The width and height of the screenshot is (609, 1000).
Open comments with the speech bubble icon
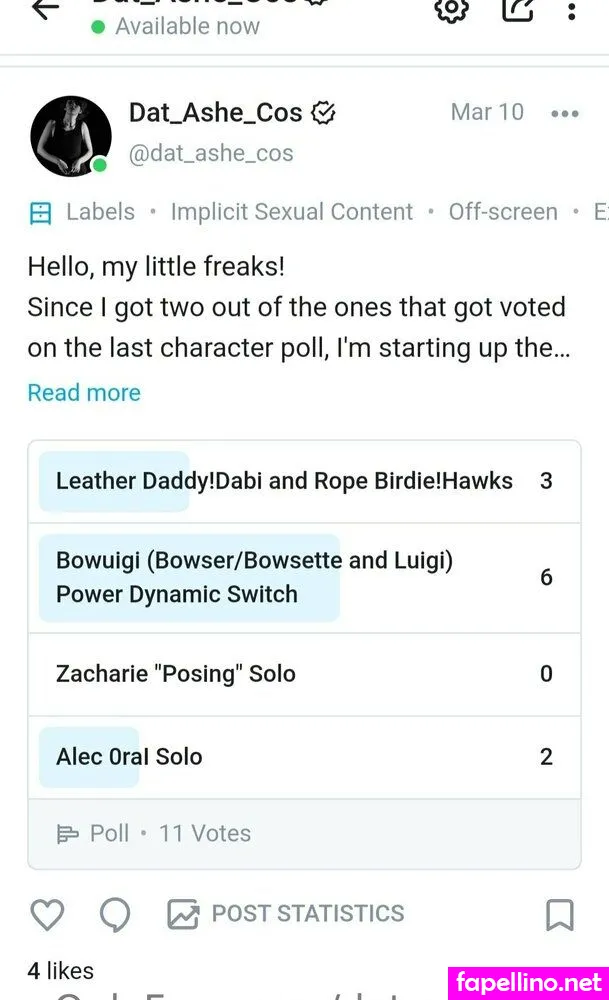[x=114, y=914]
